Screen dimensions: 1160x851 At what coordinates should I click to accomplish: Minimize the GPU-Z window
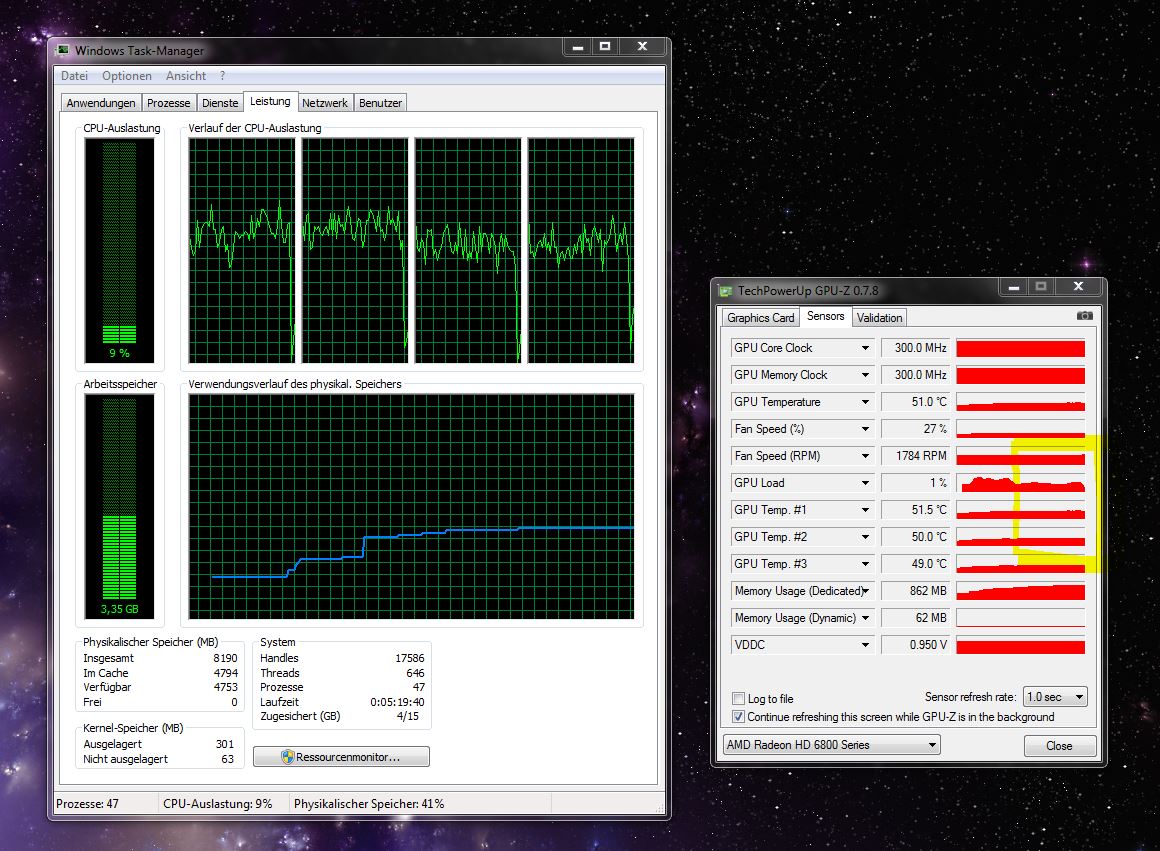click(1014, 286)
